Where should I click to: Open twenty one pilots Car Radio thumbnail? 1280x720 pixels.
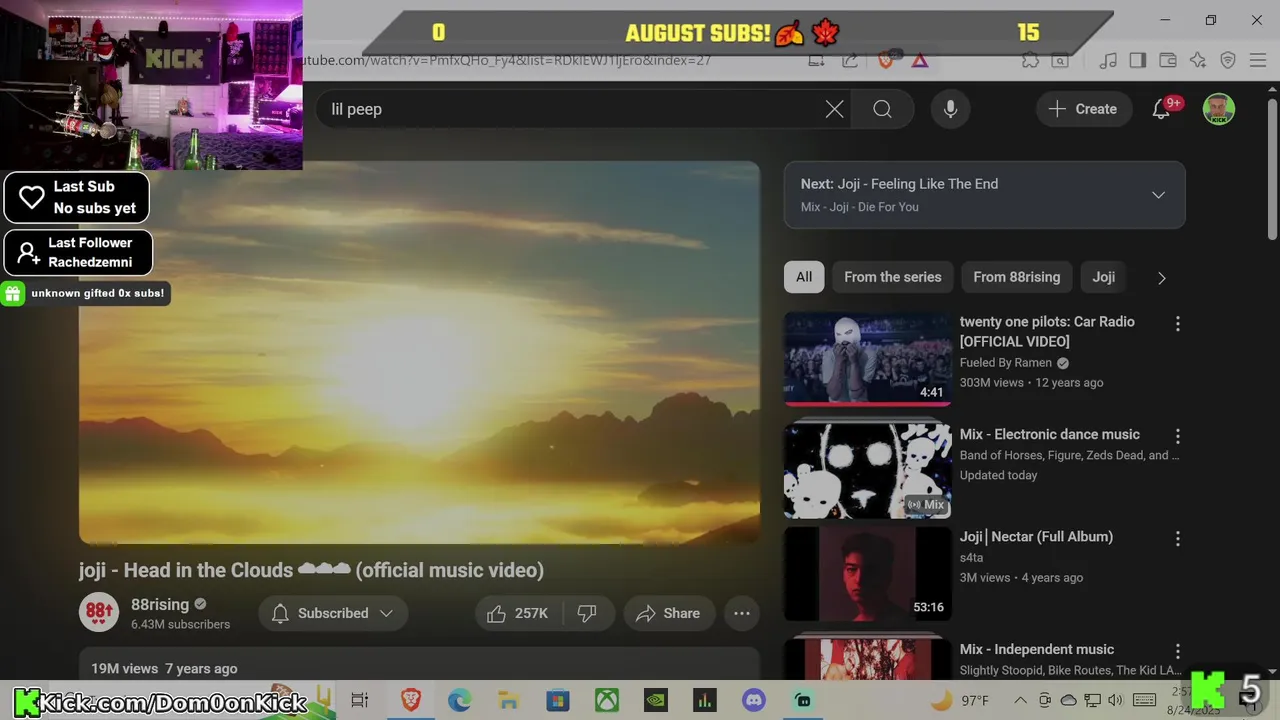[867, 358]
